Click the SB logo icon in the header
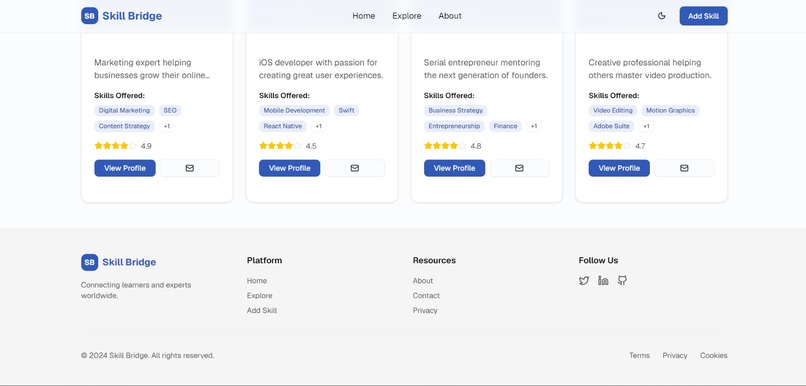806x386 pixels. tap(89, 16)
